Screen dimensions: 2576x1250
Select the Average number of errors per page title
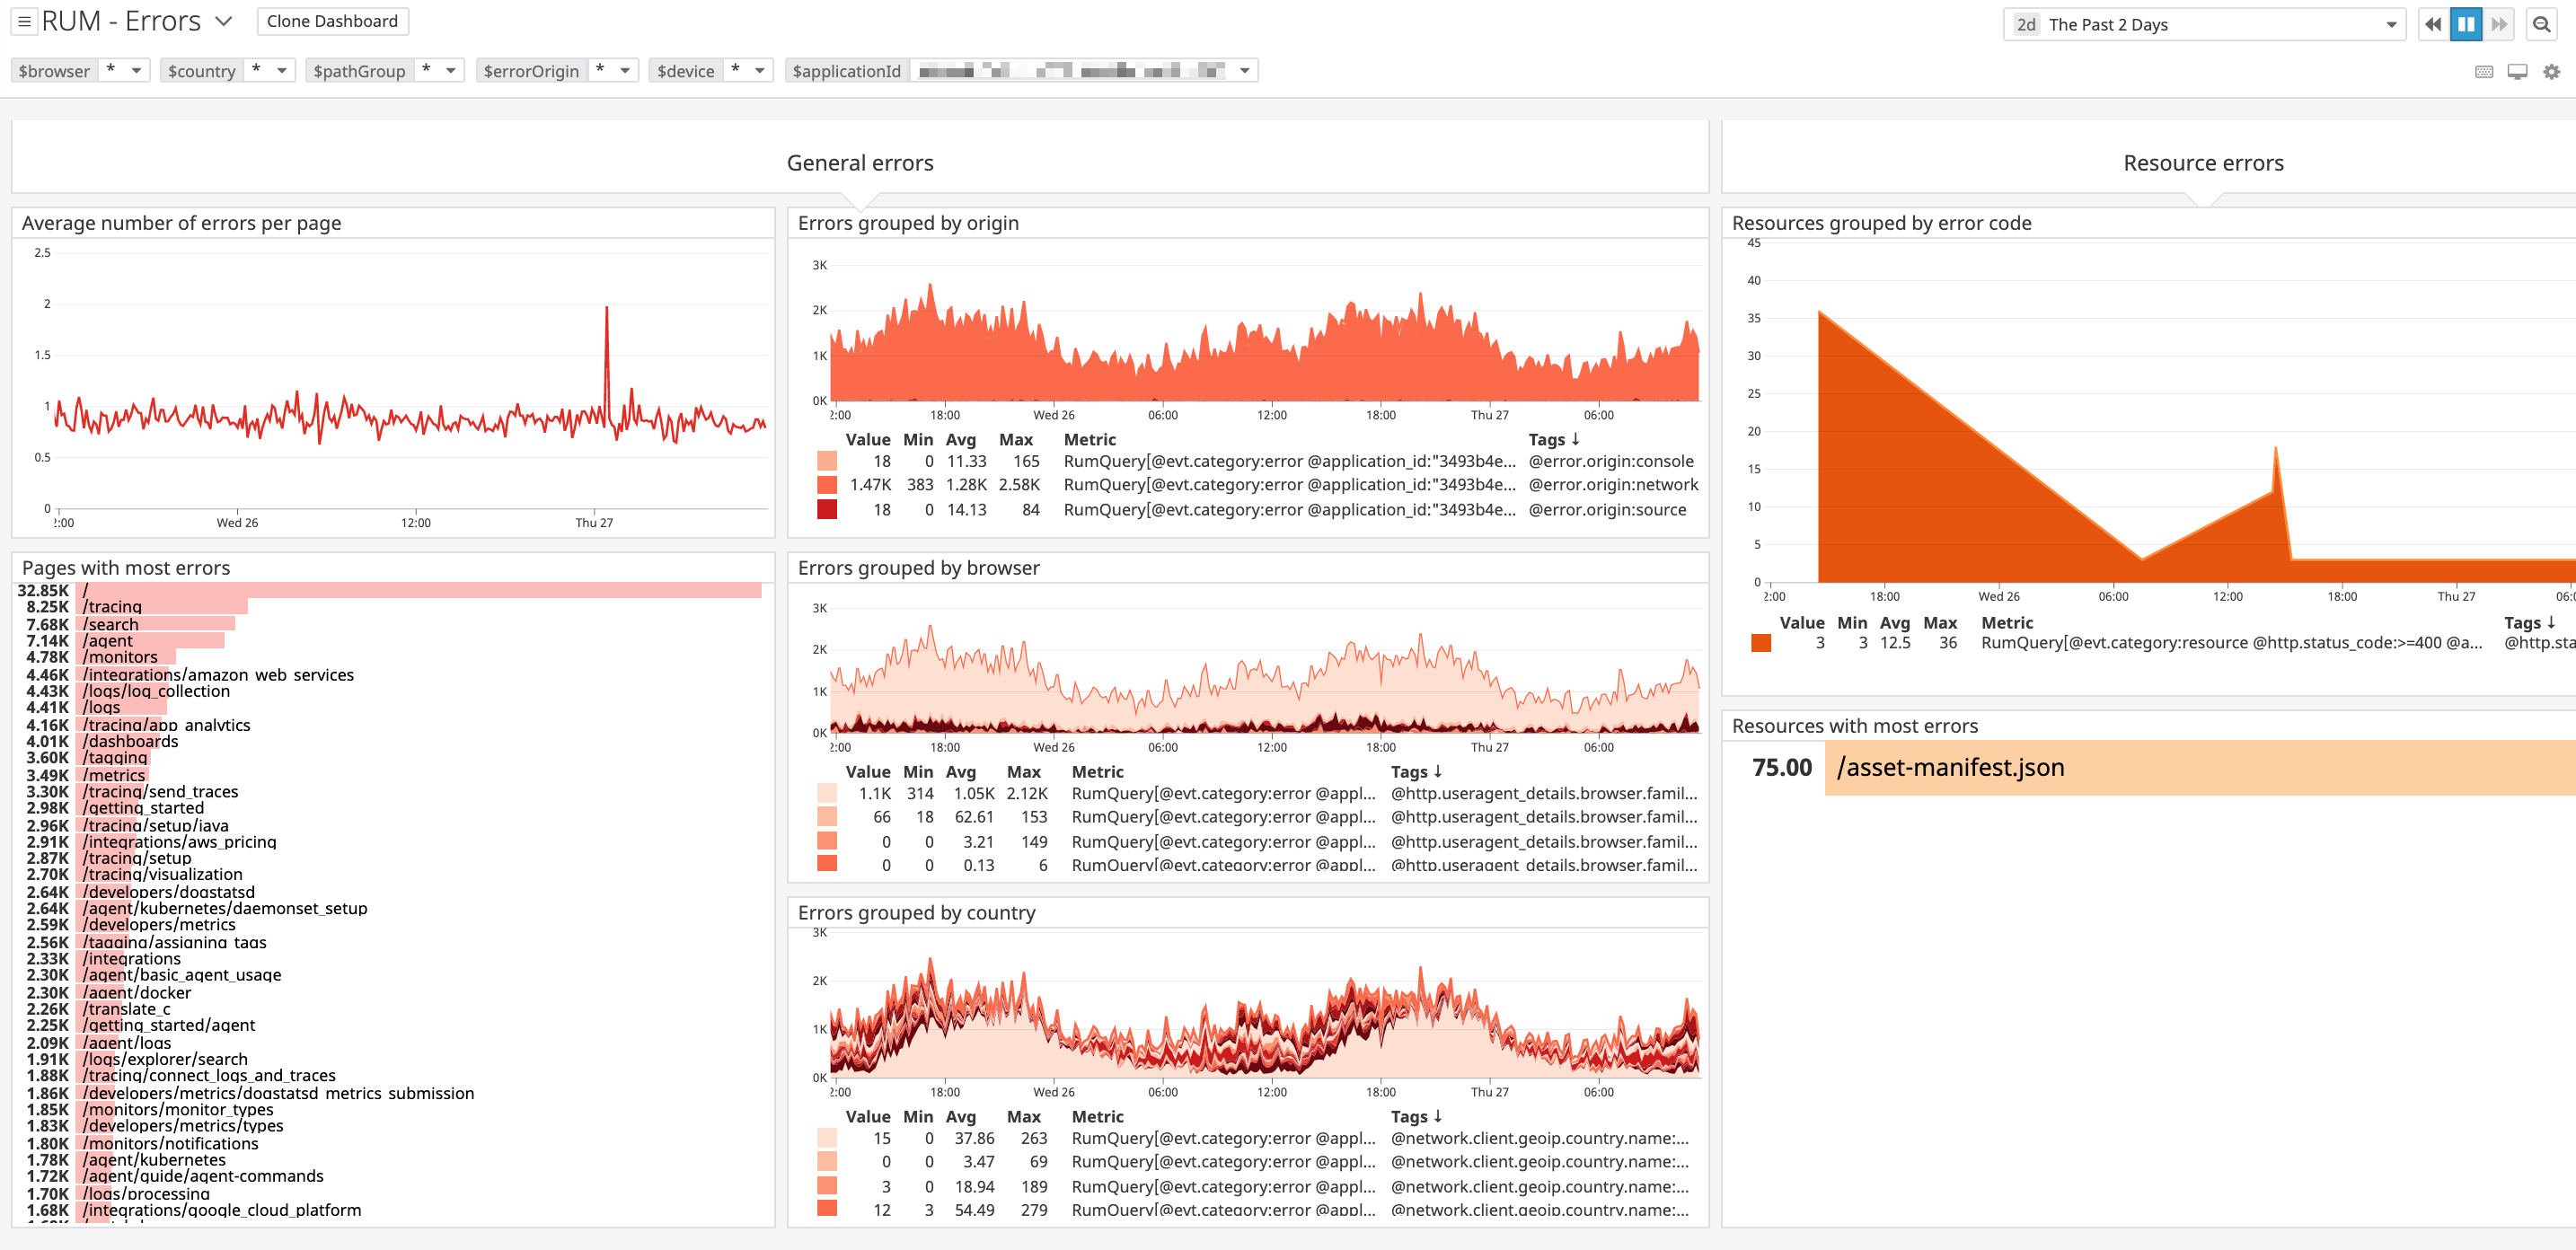[x=182, y=223]
